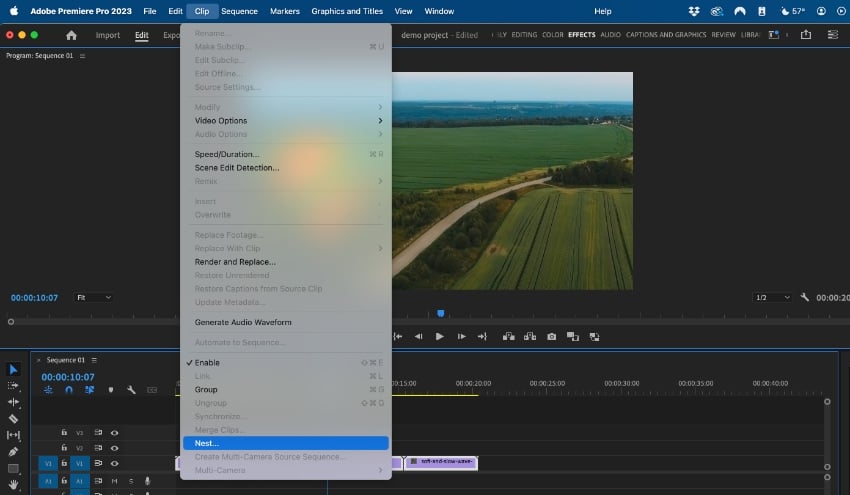
Task: Click the Lift button
Action: pos(508,337)
